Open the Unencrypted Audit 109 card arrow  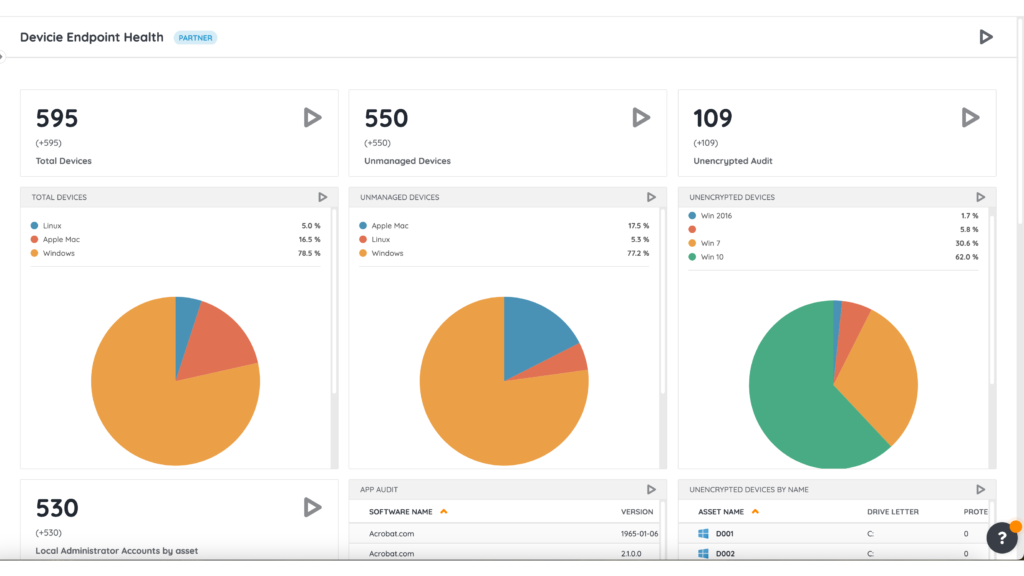coord(970,118)
